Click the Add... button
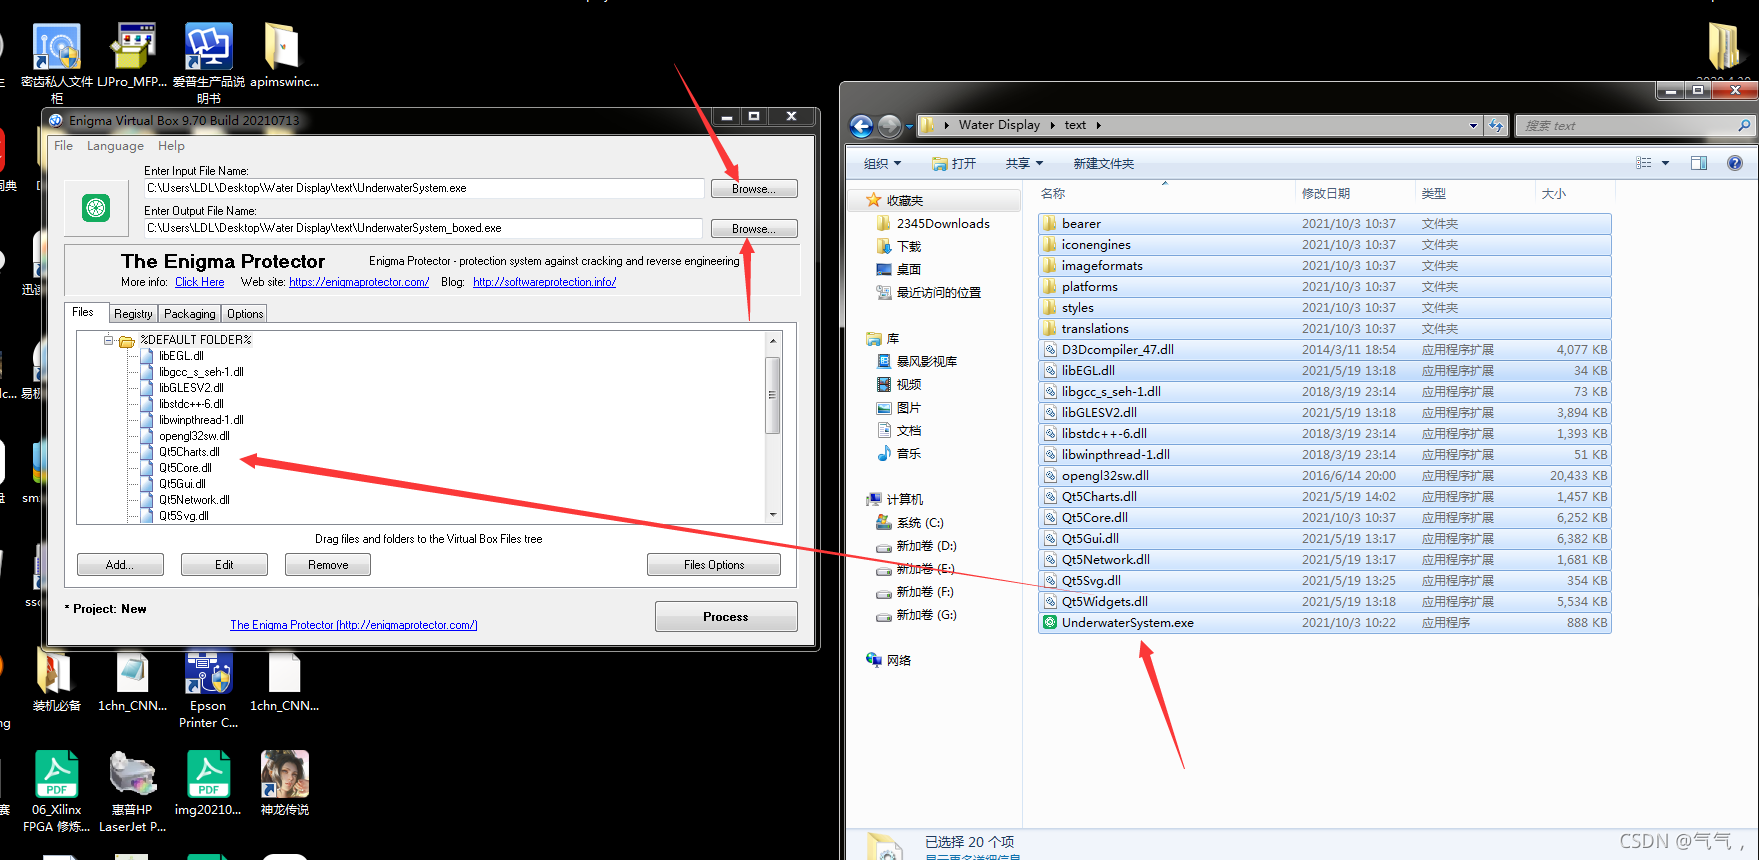The width and height of the screenshot is (1759, 860). (120, 565)
